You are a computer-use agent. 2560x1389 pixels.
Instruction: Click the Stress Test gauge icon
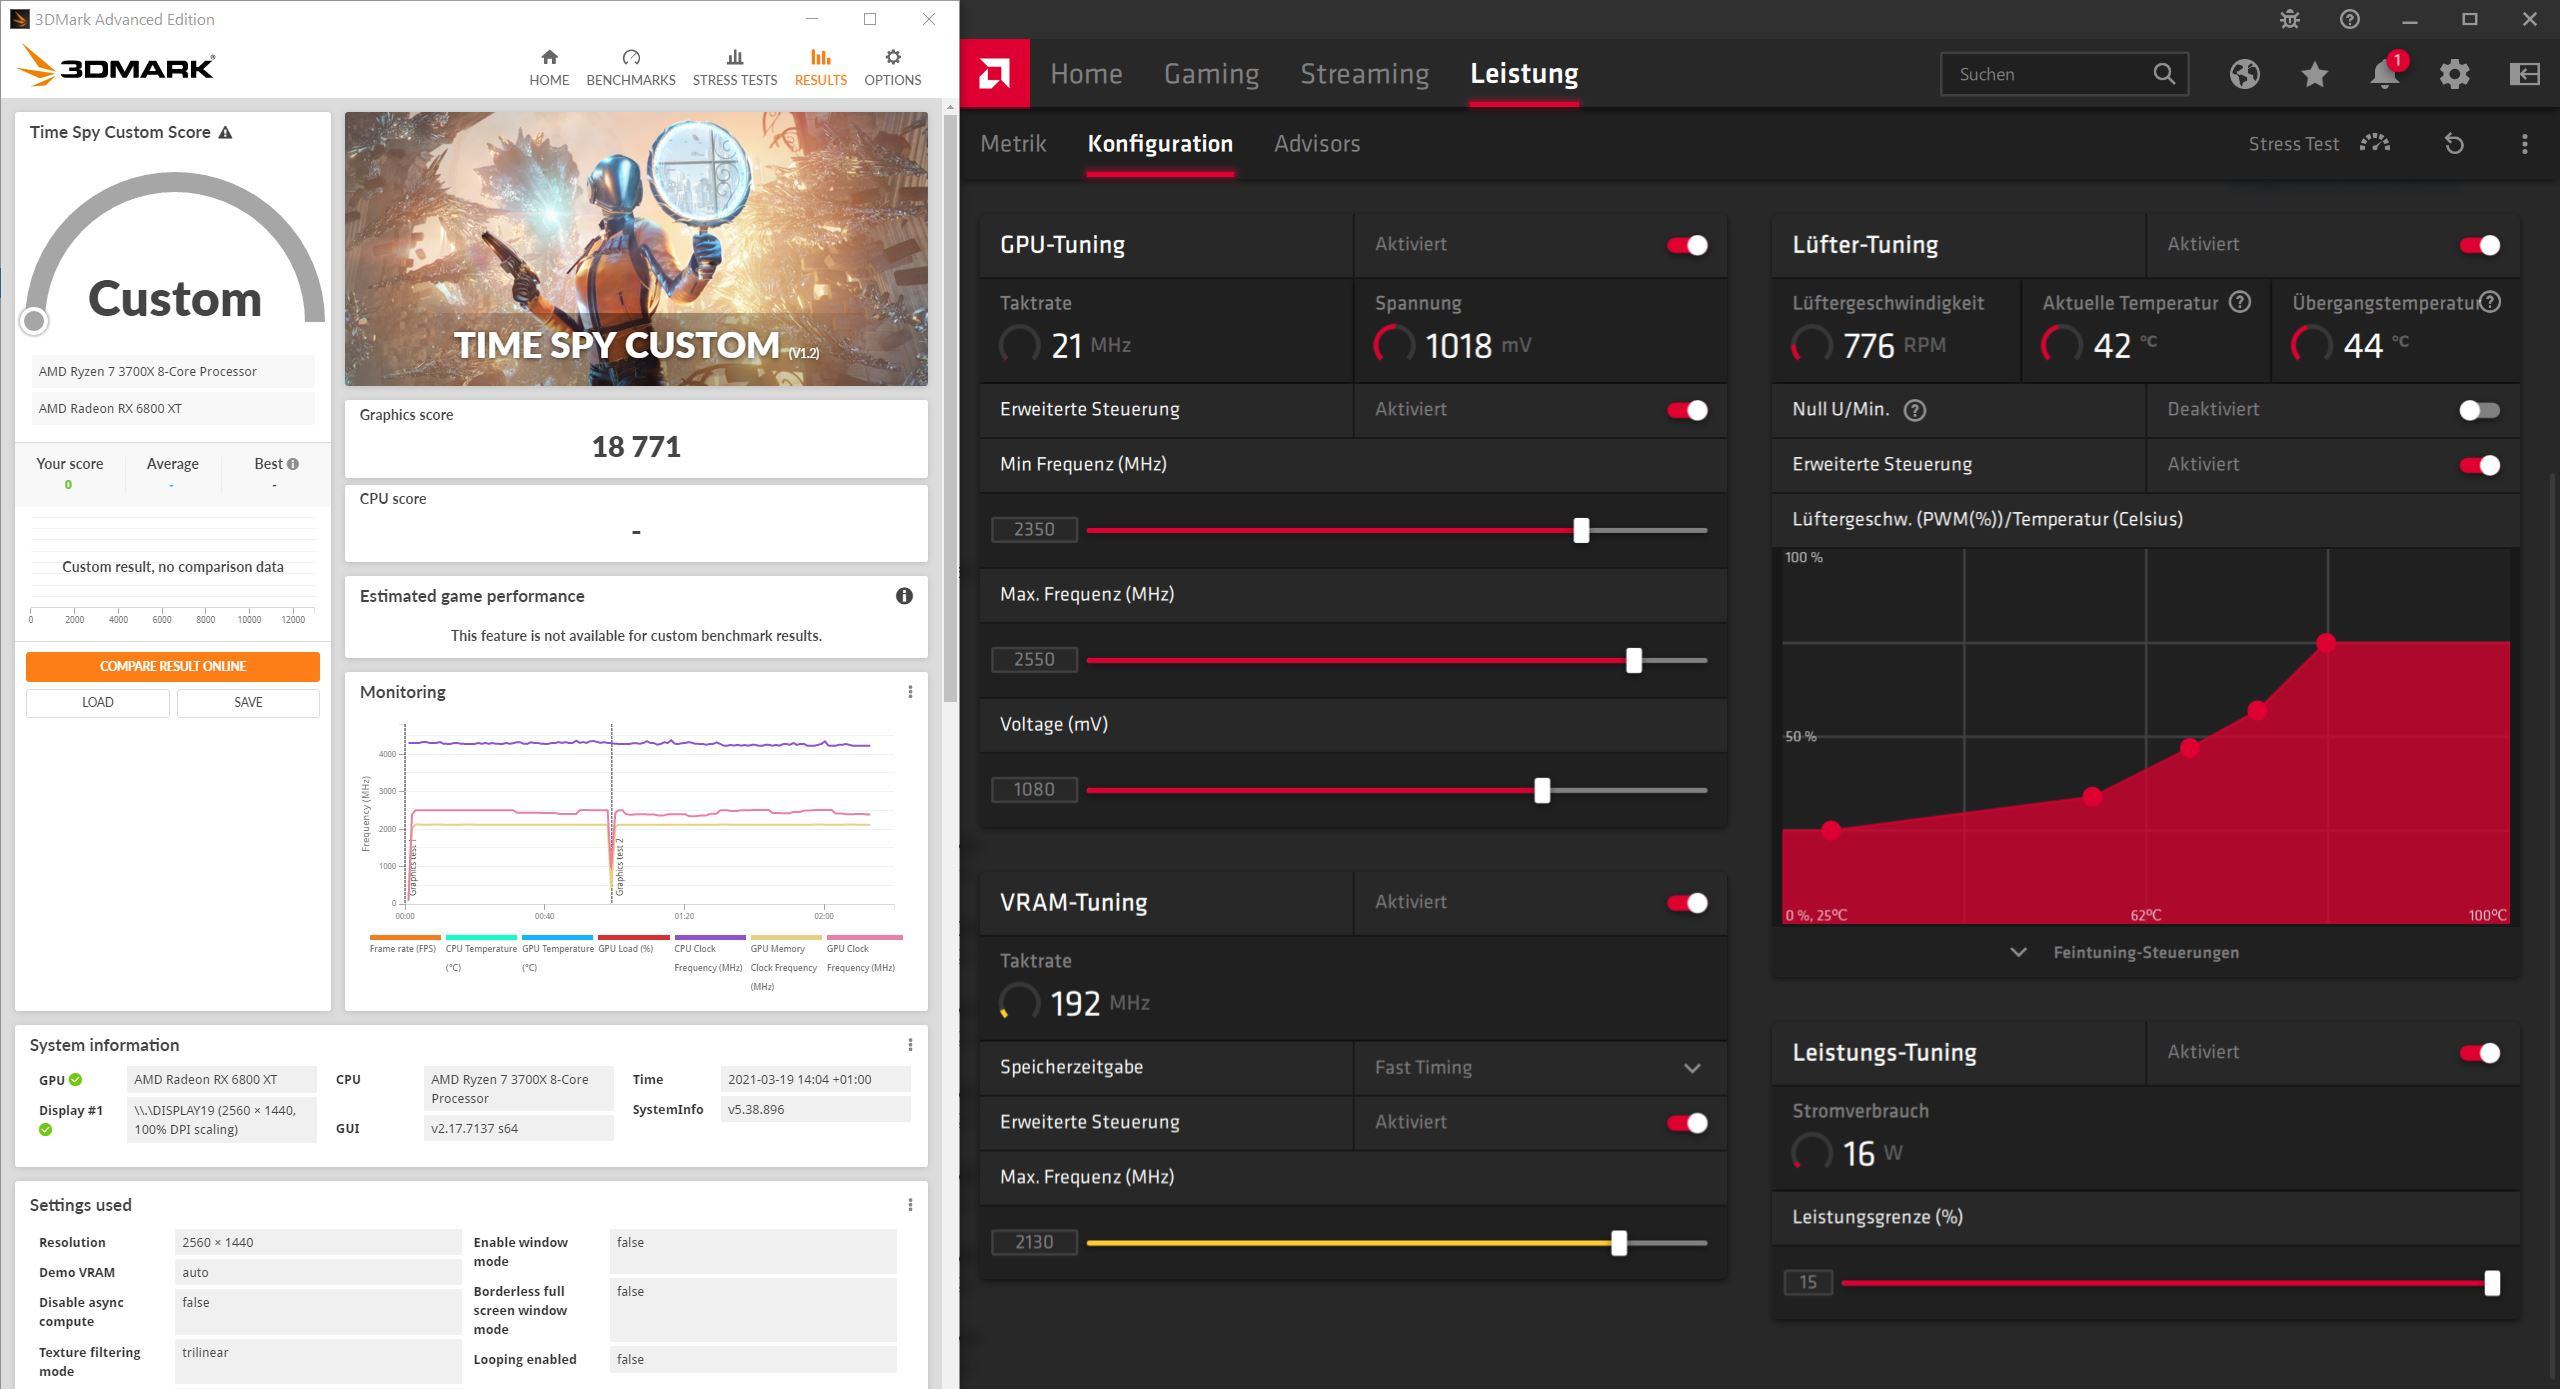click(2375, 144)
